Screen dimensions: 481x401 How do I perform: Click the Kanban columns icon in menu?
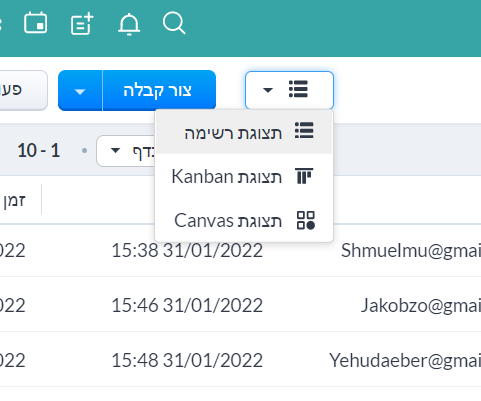(304, 176)
